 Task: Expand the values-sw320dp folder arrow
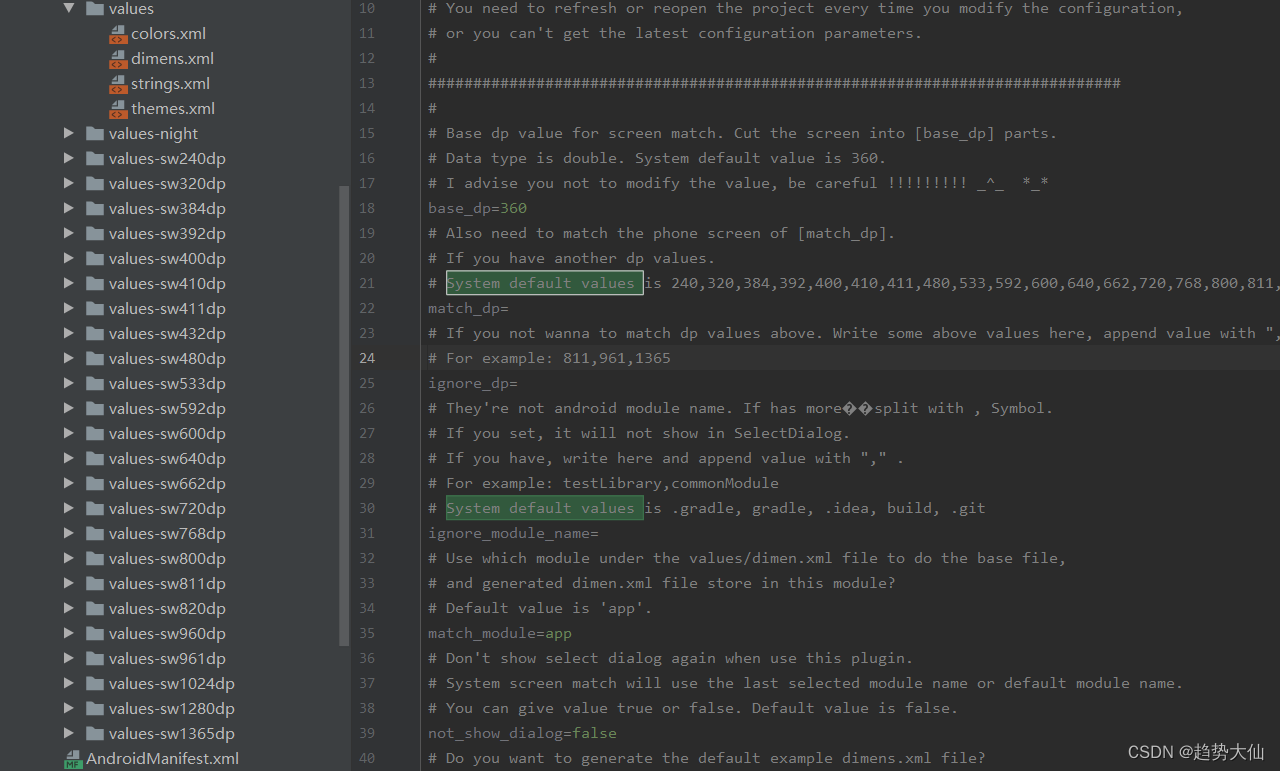click(69, 183)
